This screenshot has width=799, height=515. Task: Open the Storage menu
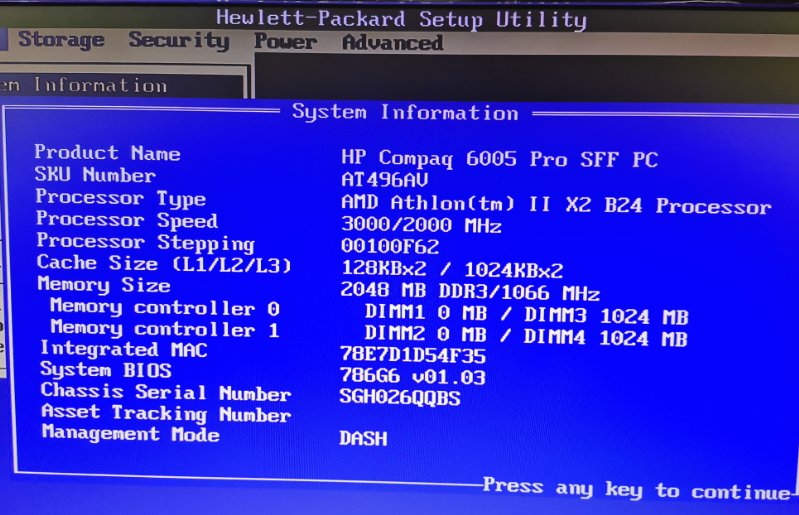coord(61,39)
